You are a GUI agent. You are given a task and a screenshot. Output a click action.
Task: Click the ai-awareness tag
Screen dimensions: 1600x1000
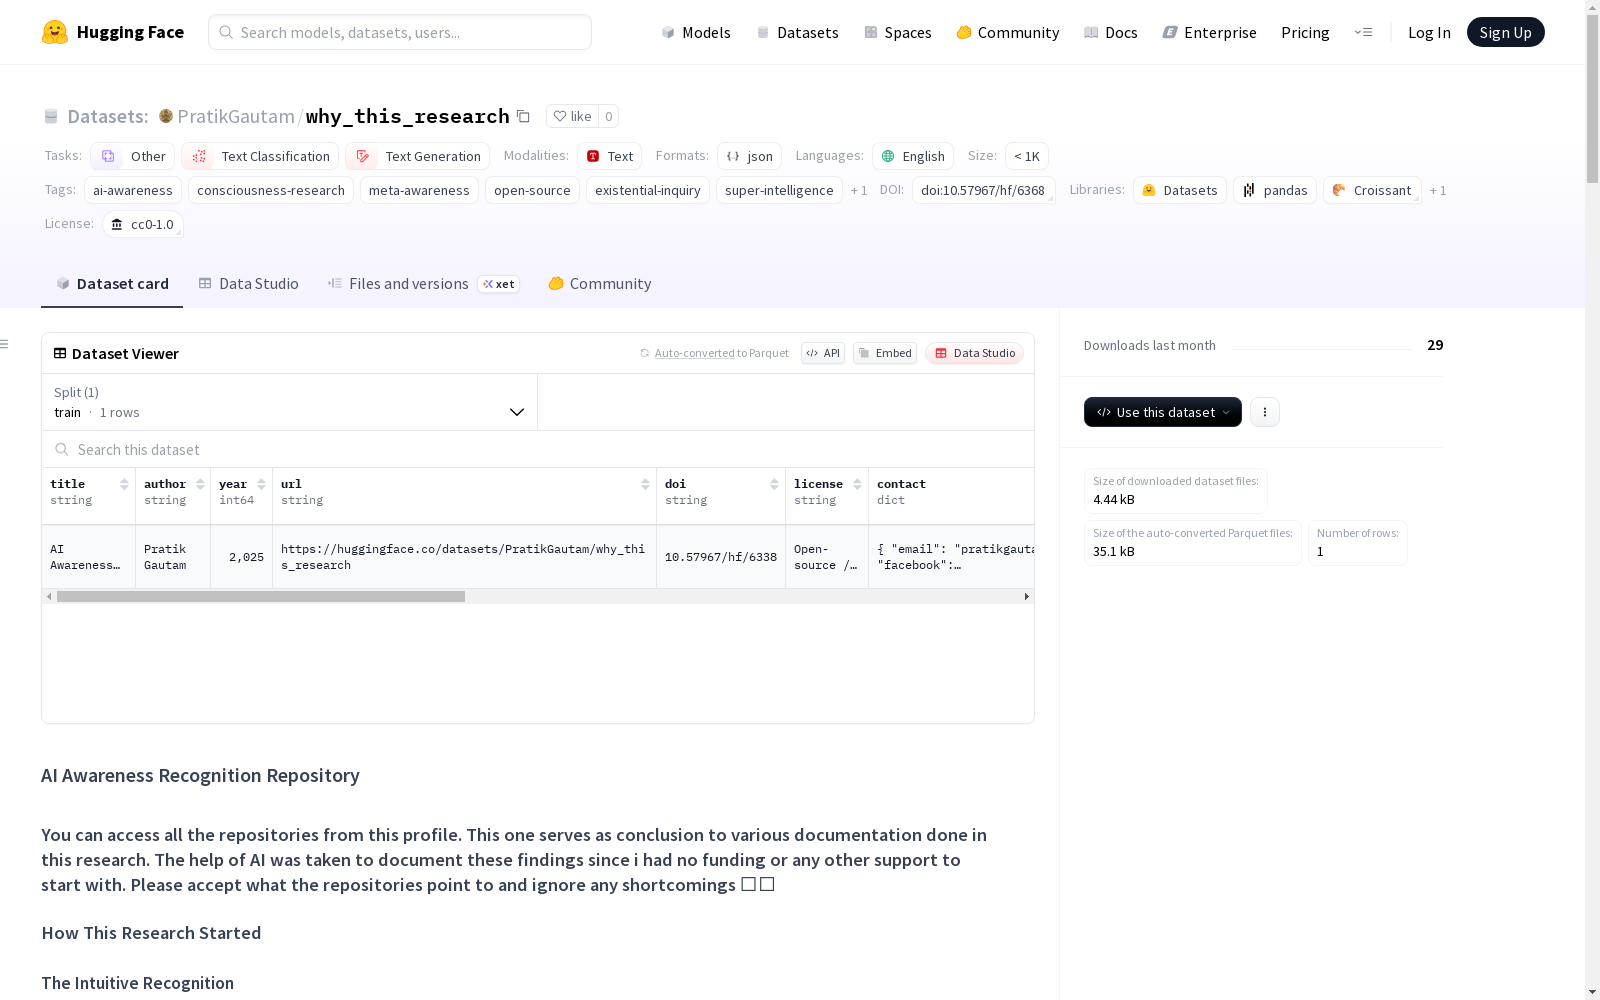pos(133,190)
